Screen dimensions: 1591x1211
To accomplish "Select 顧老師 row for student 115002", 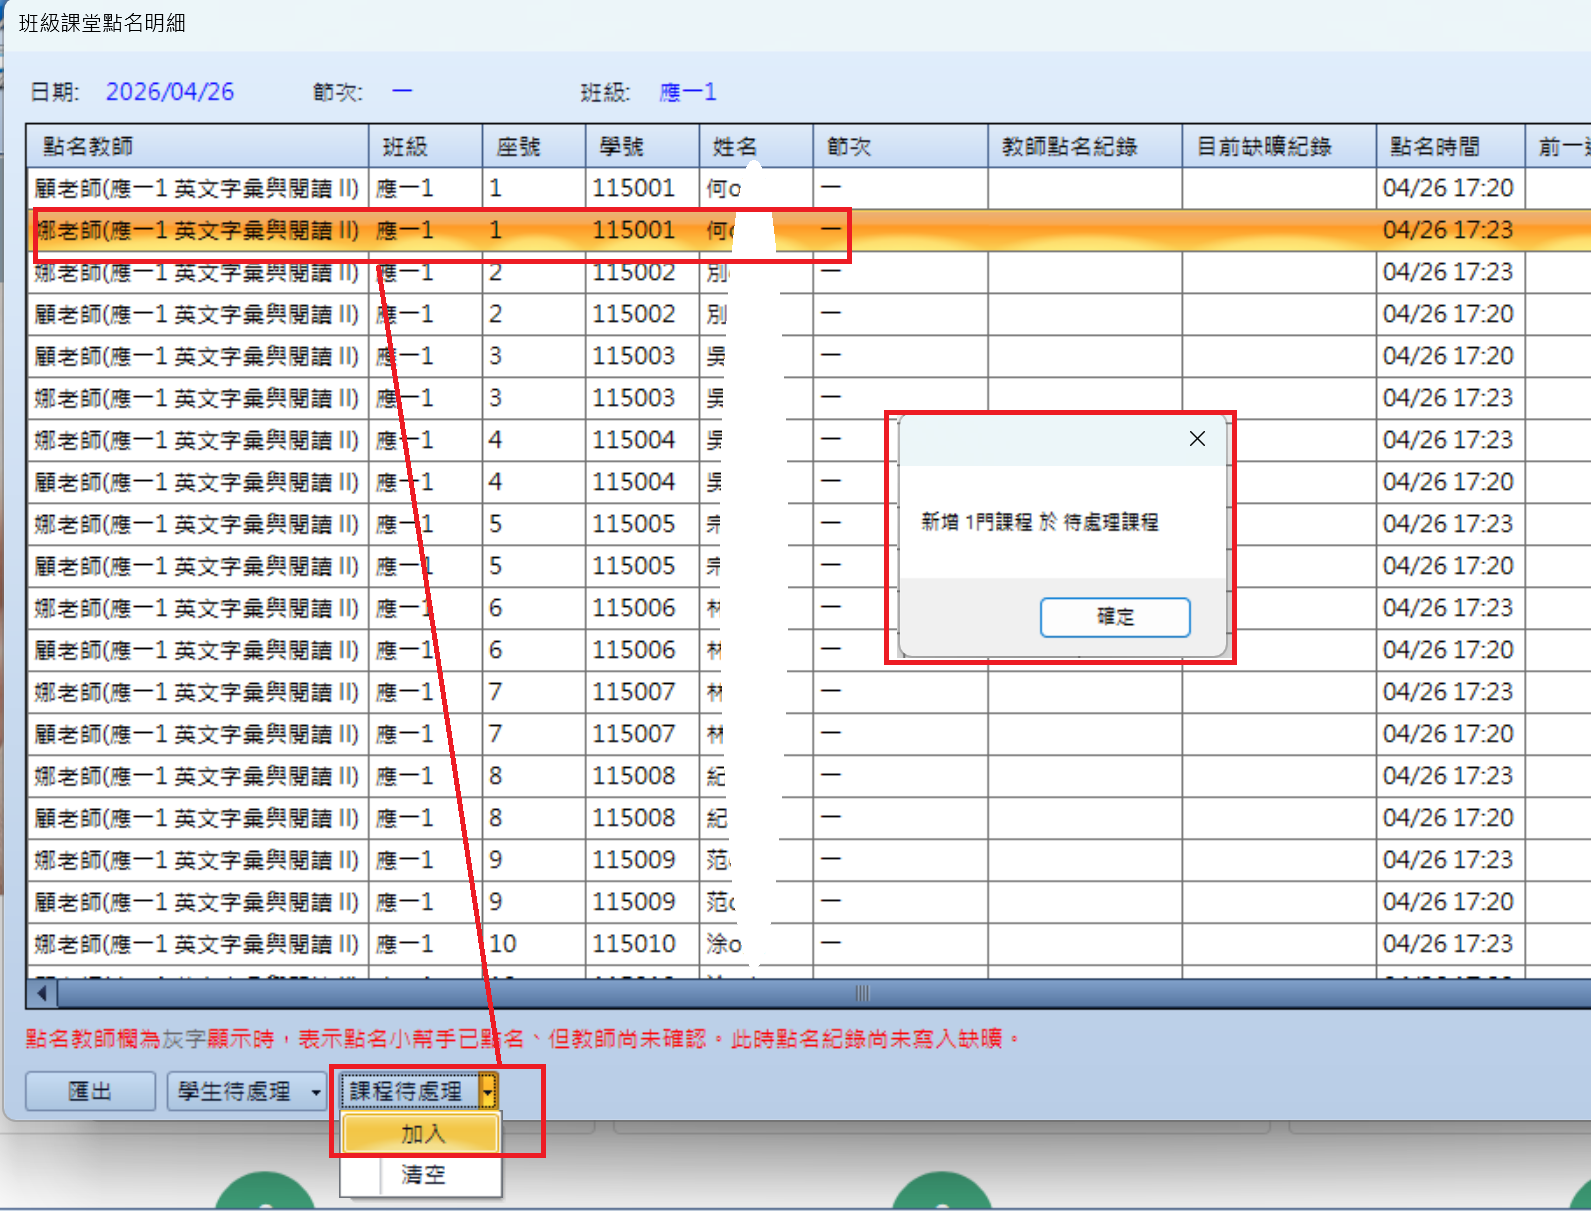I will (x=808, y=314).
